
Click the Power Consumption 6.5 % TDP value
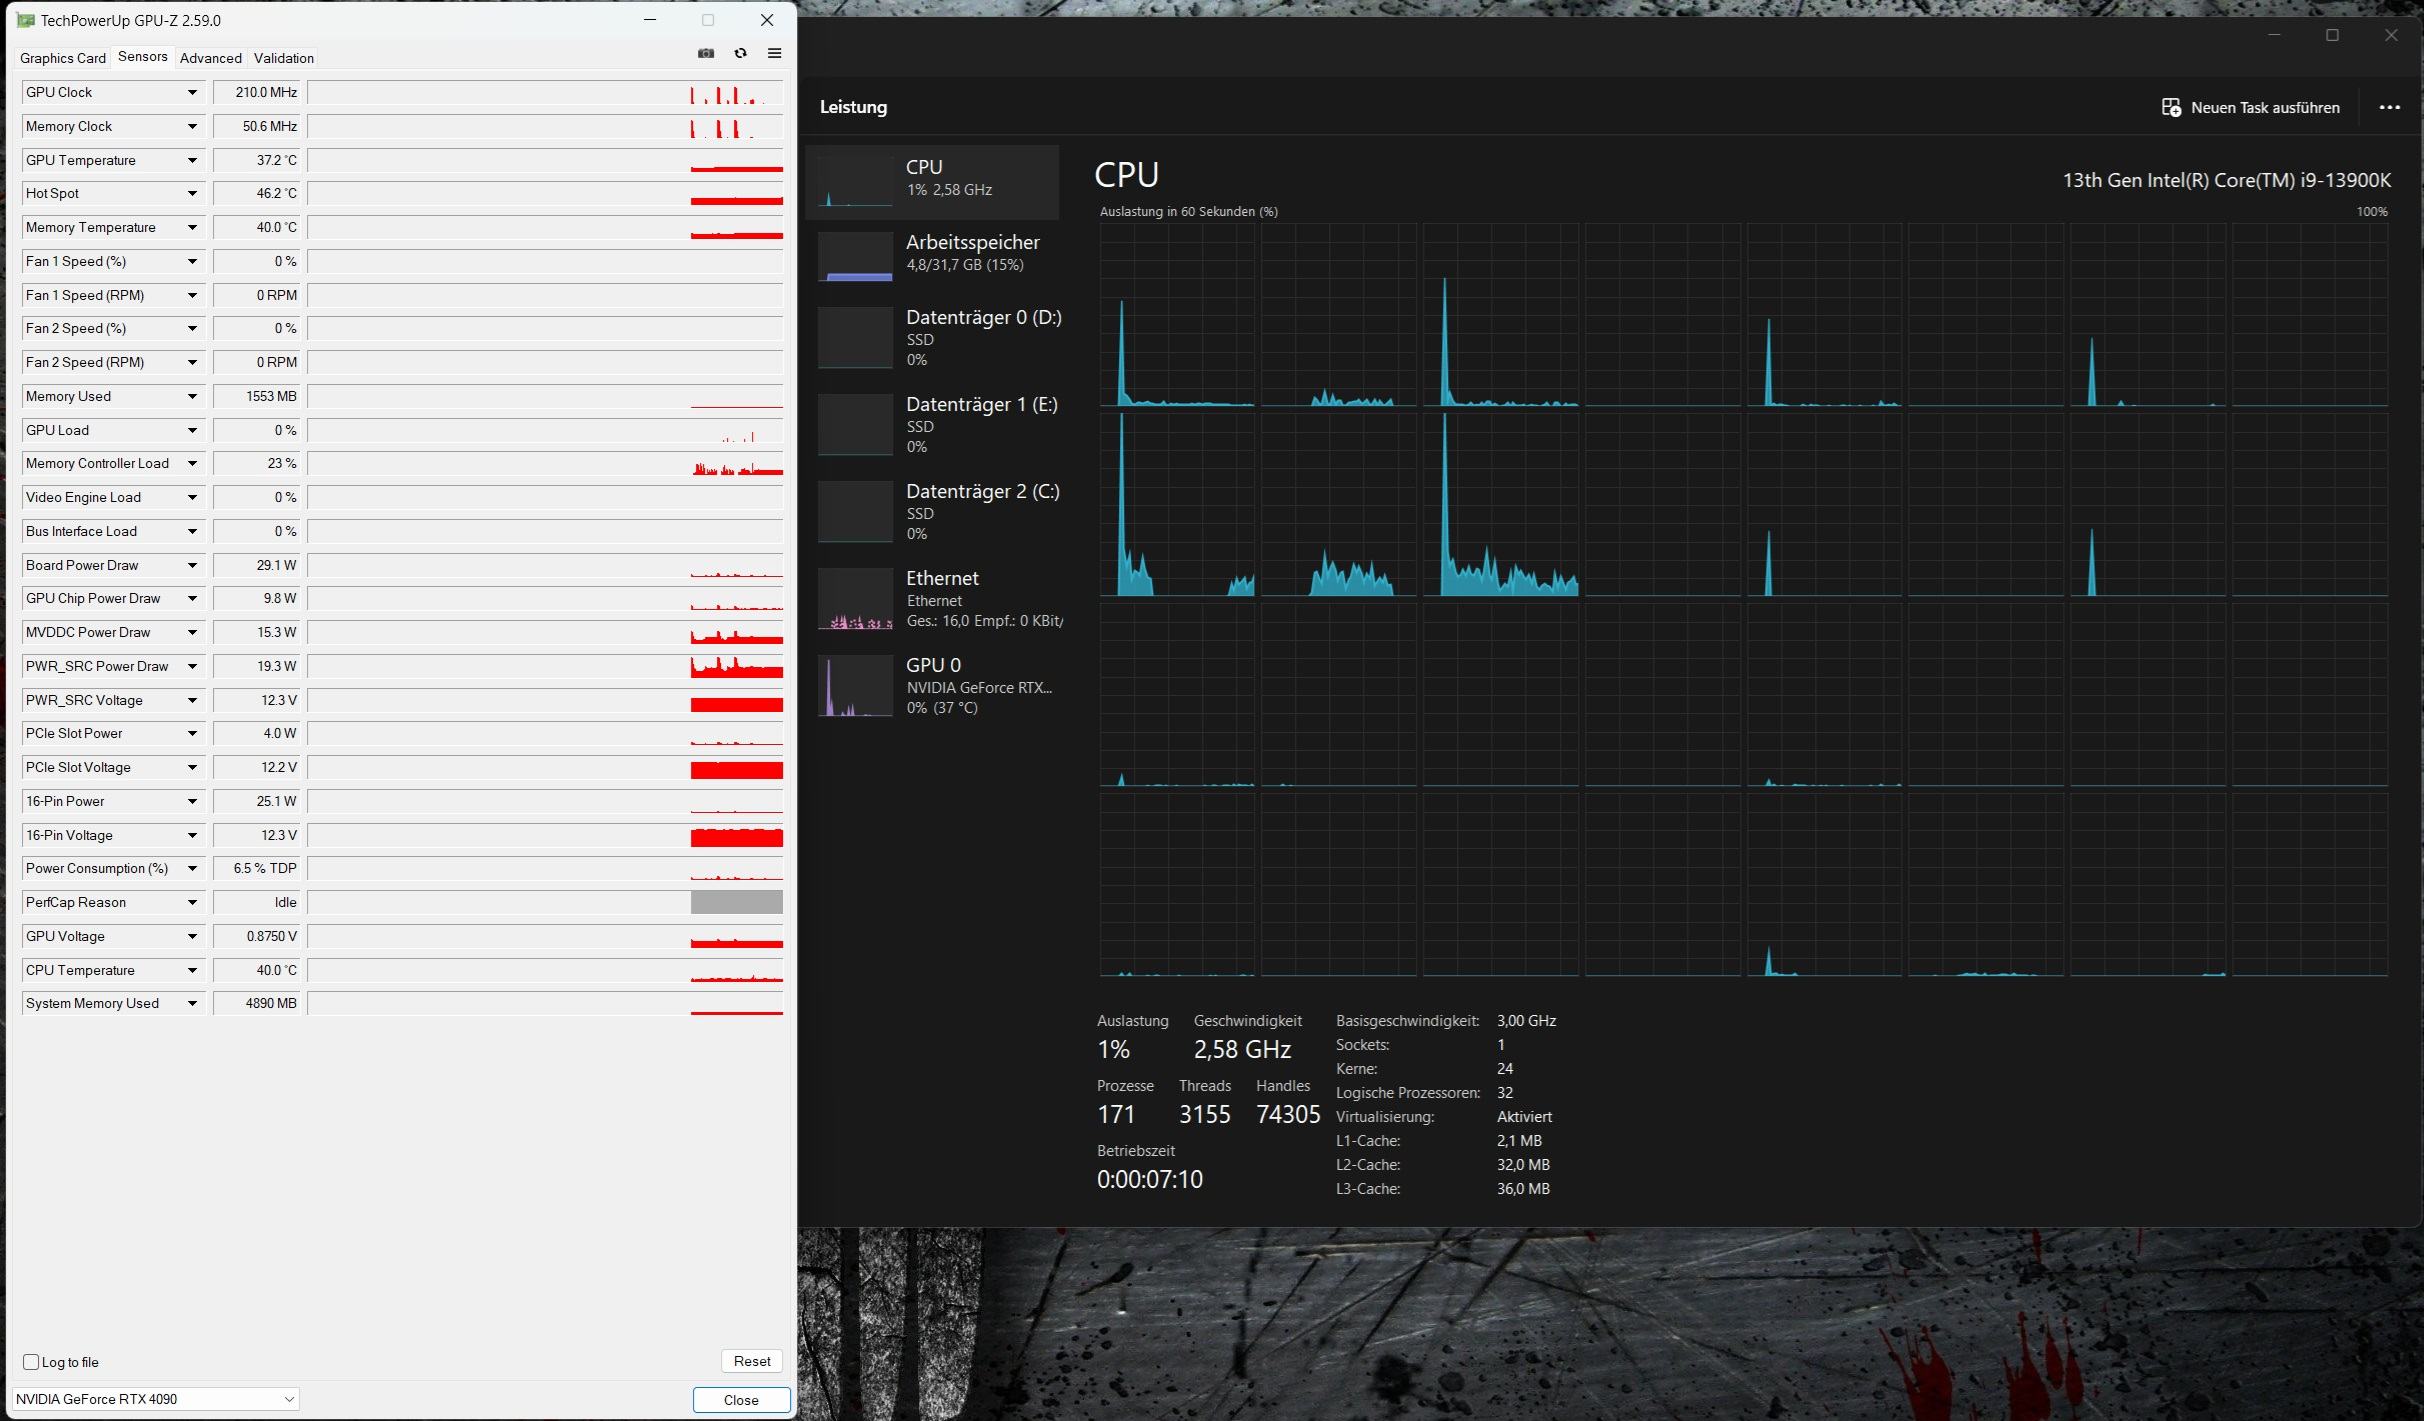pyautogui.click(x=258, y=869)
